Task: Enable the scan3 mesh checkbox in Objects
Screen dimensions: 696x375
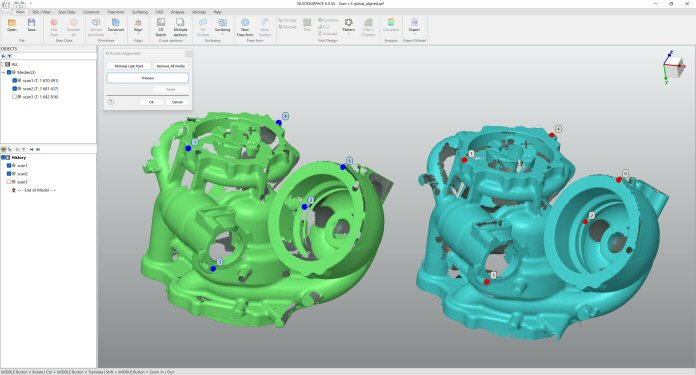Action: [x=15, y=96]
